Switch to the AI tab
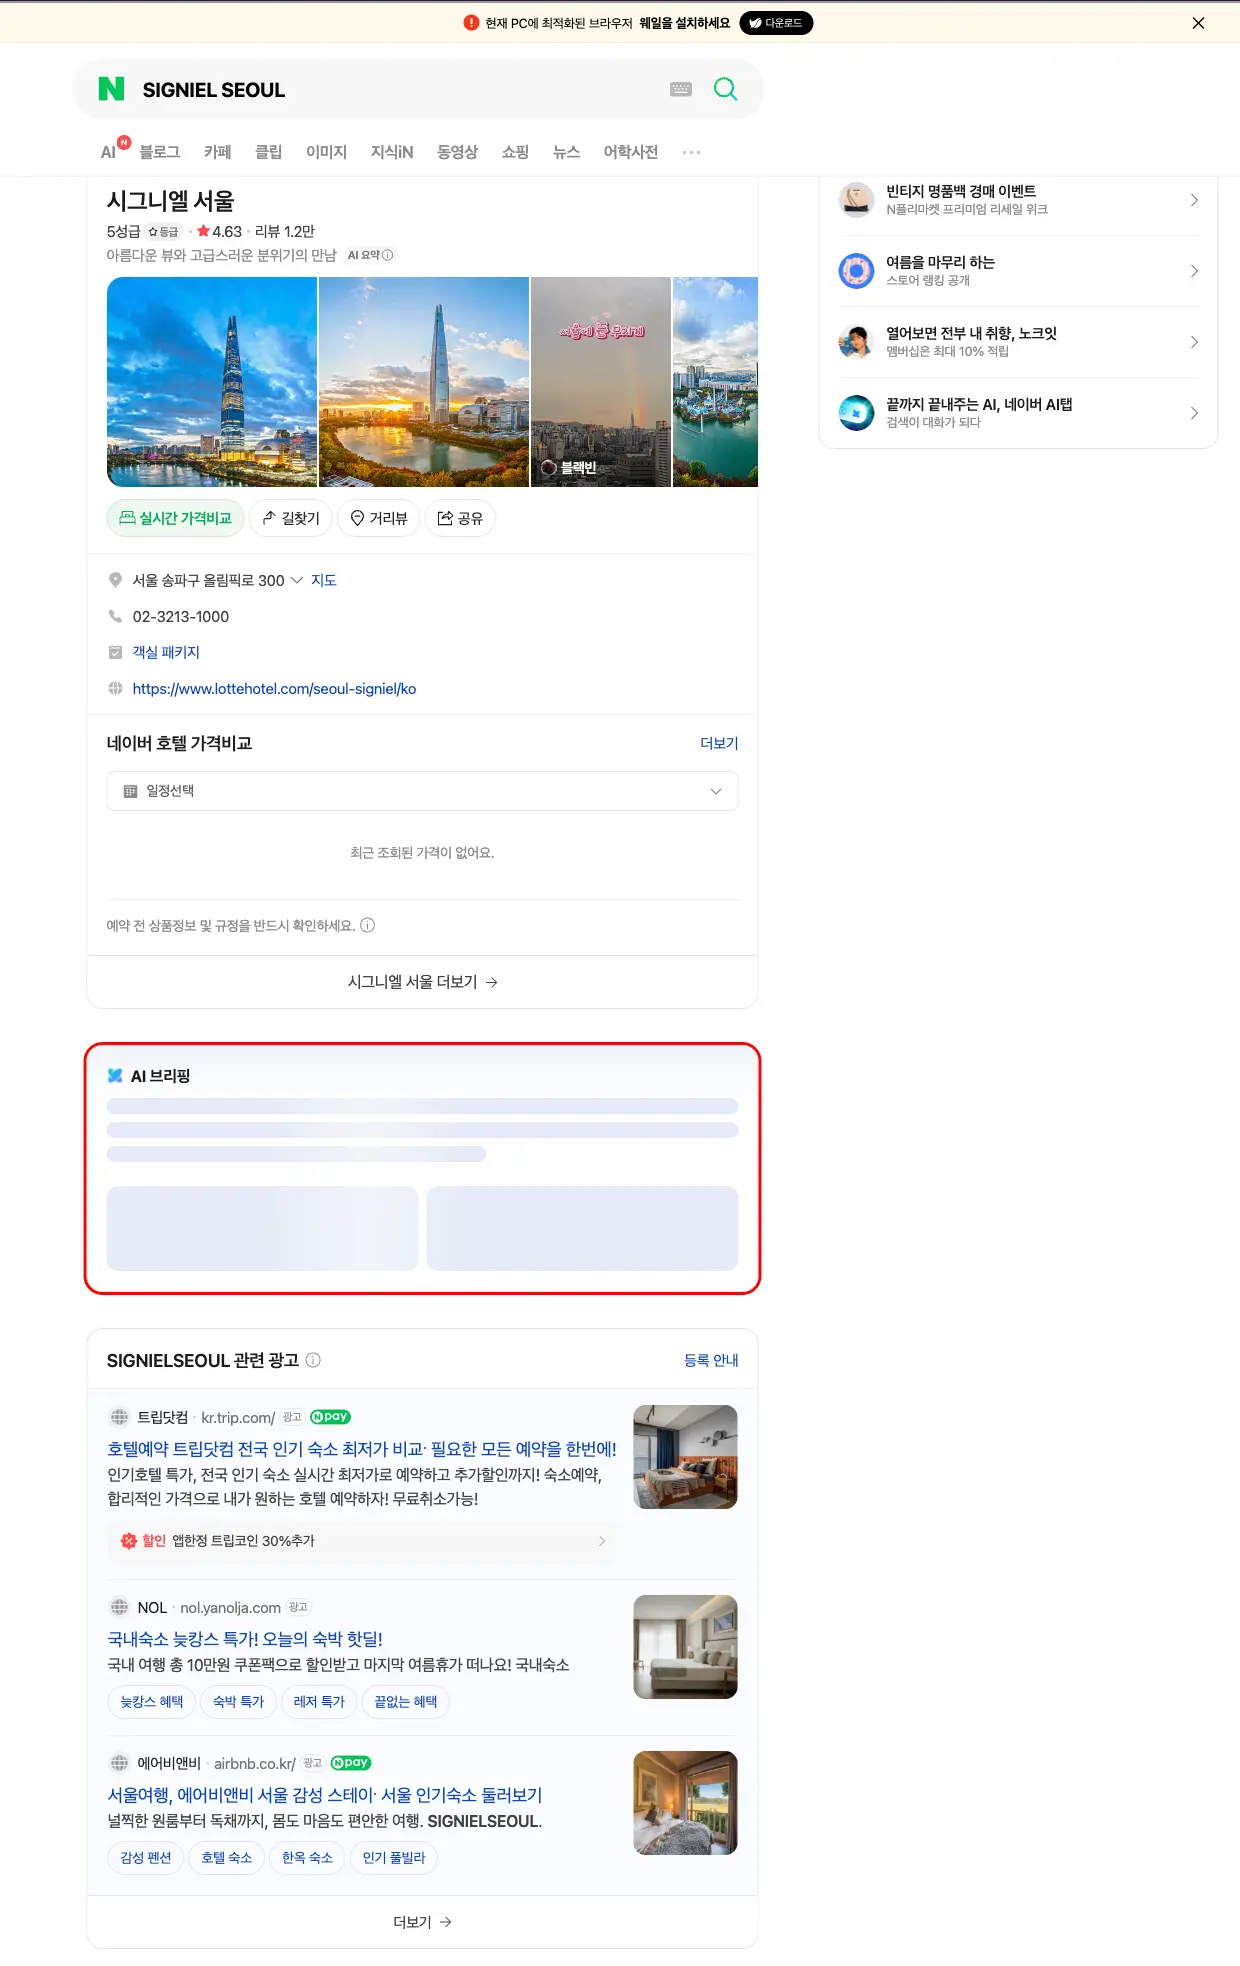 click(x=109, y=152)
